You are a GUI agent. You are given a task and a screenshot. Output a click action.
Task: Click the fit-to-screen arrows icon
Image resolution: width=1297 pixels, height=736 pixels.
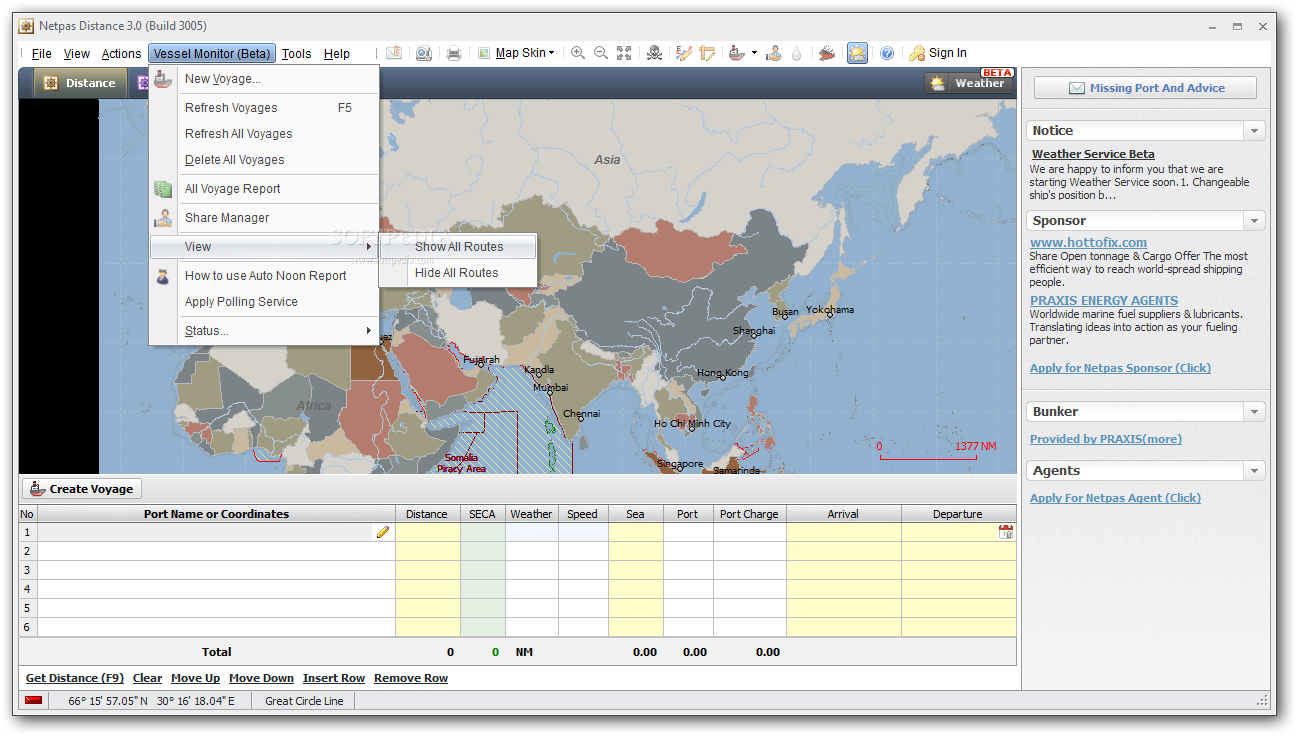(x=624, y=53)
